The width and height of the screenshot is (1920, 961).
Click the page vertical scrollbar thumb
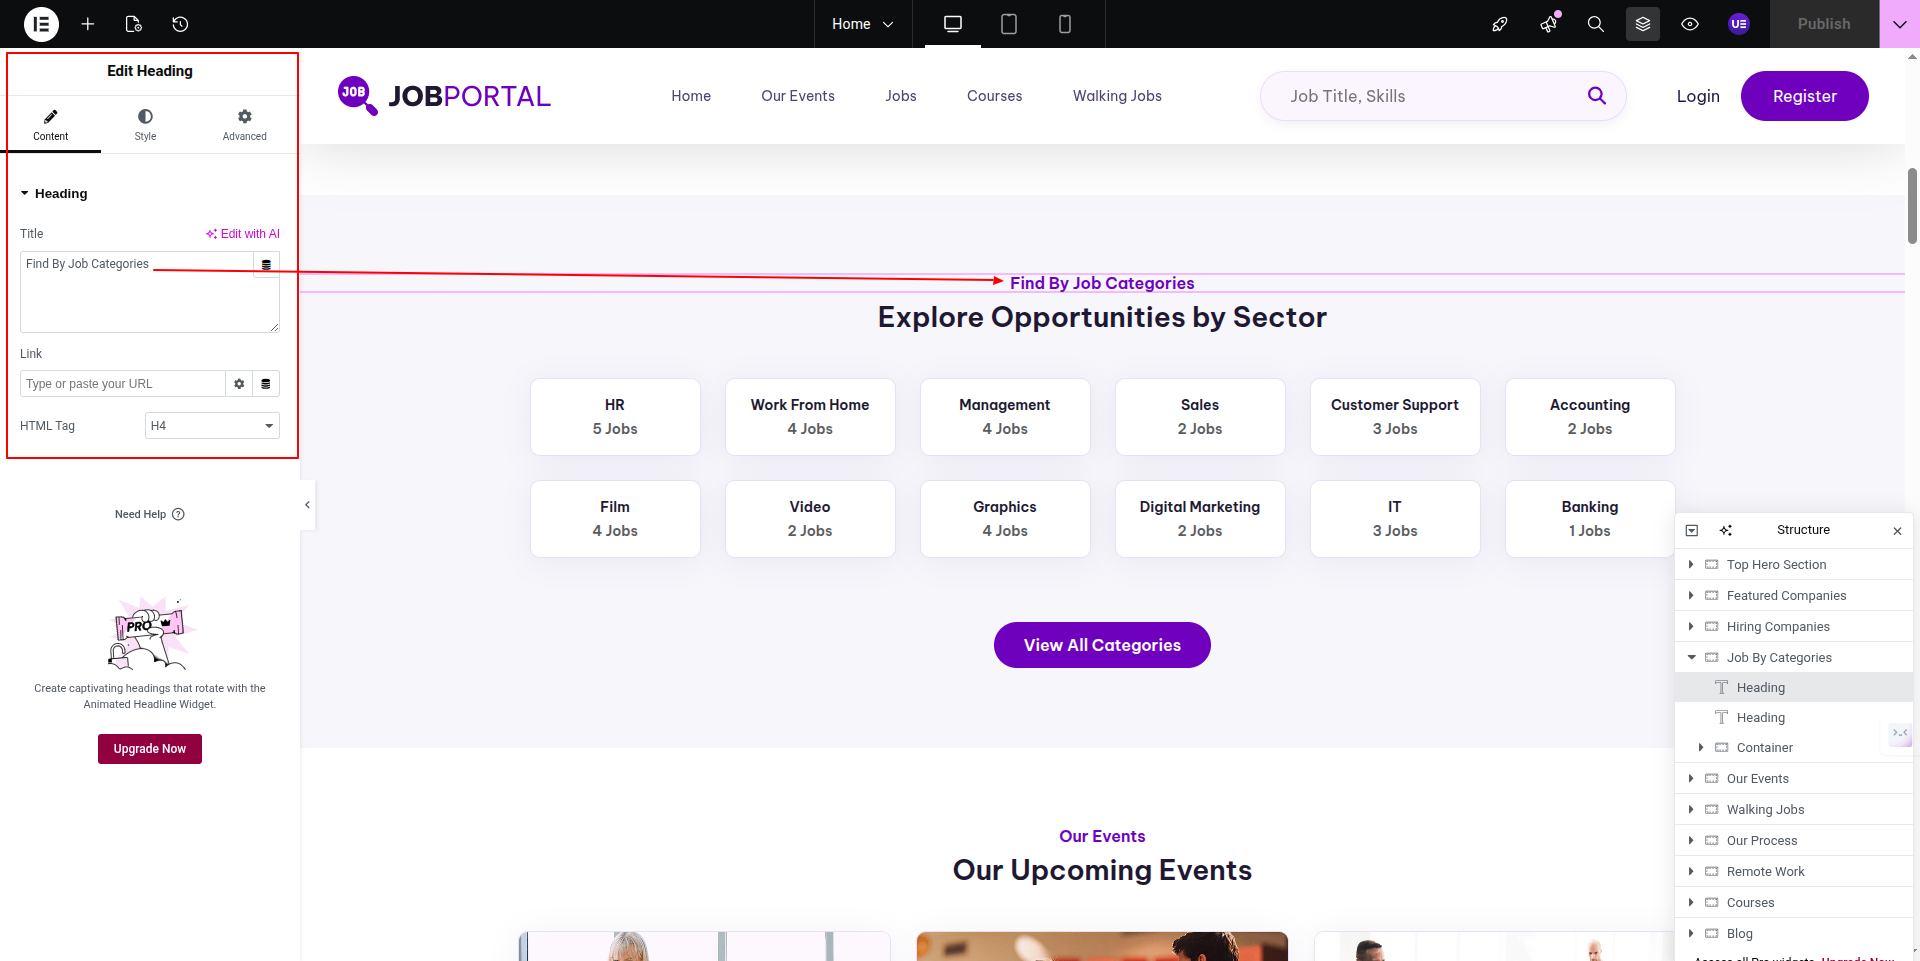click(1912, 205)
